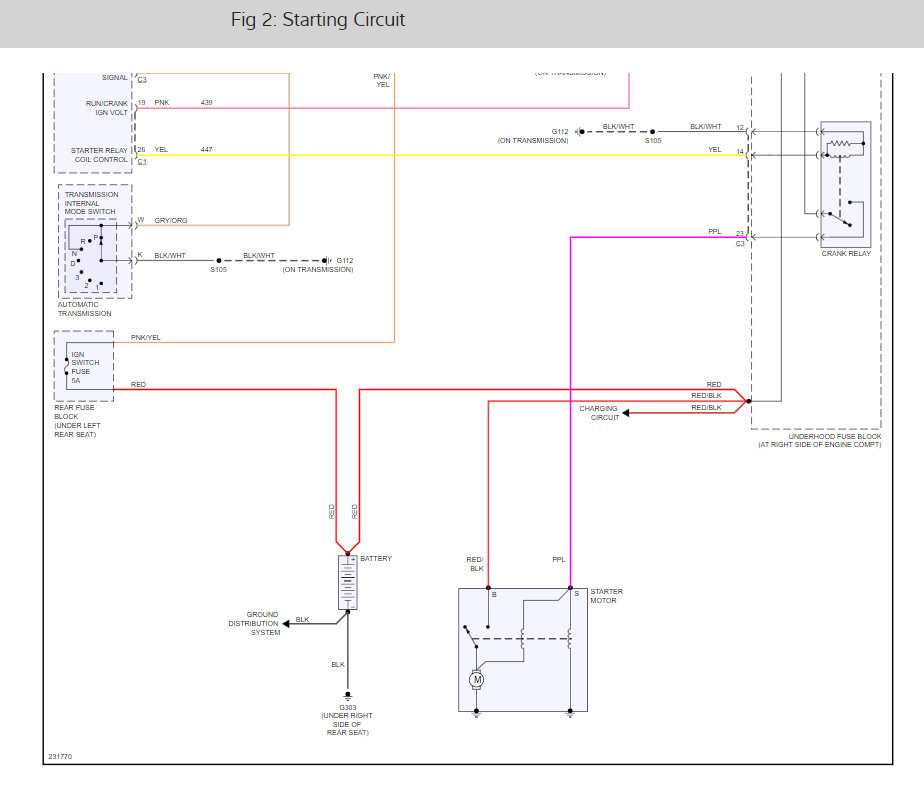Click 'GROUND DISTRIBUTION SYSTEM' text
Image resolution: width=924 pixels, height=808 pixels.
tap(255, 624)
